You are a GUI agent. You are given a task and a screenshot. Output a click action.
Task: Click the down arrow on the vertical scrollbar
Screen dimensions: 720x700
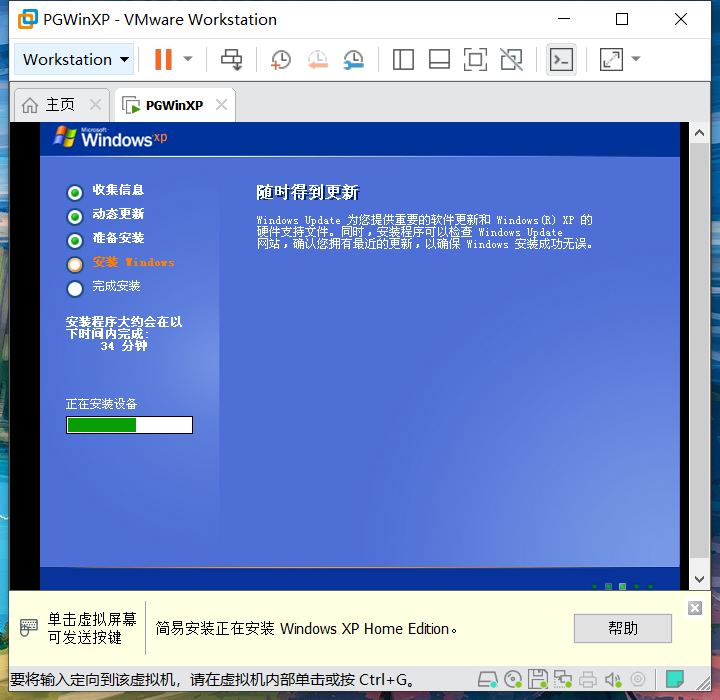click(699, 579)
